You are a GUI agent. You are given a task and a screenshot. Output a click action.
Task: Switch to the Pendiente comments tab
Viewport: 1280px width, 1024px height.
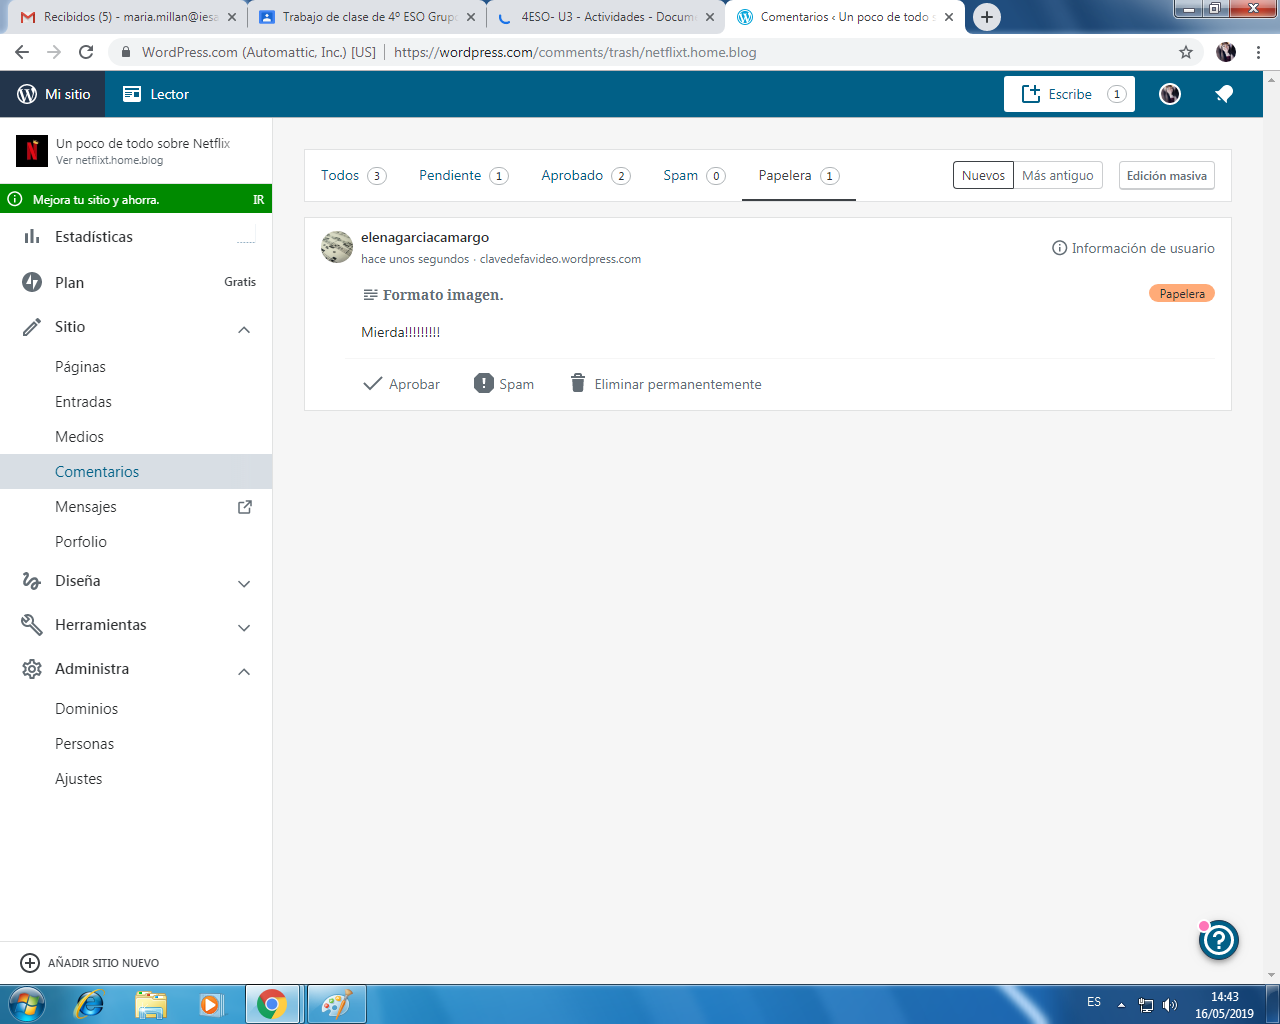462,175
